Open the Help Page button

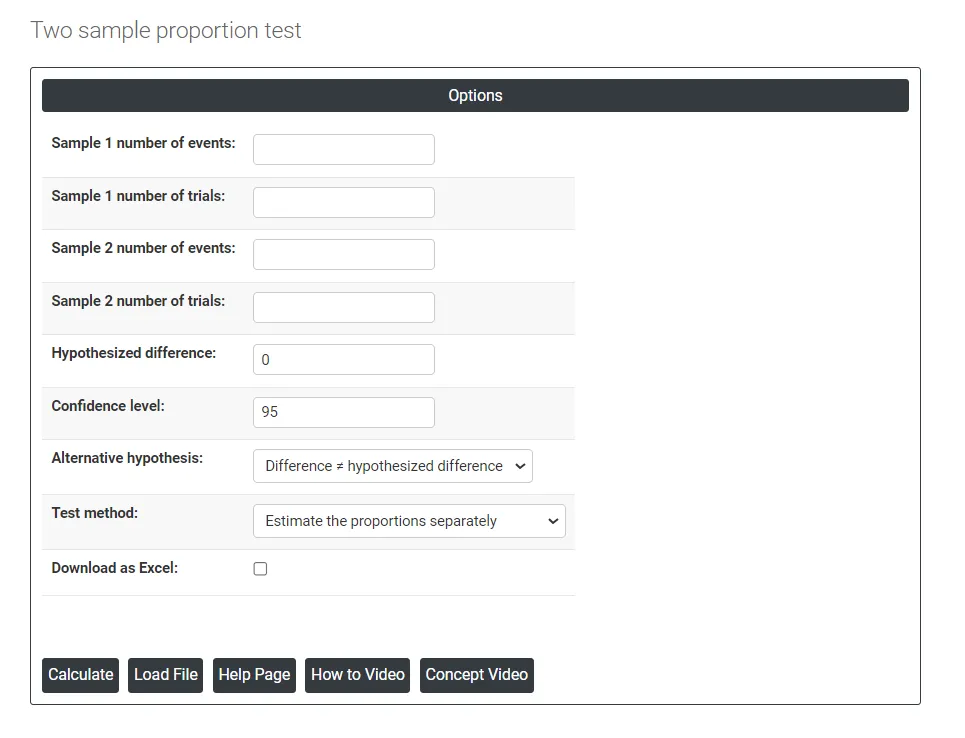(254, 675)
